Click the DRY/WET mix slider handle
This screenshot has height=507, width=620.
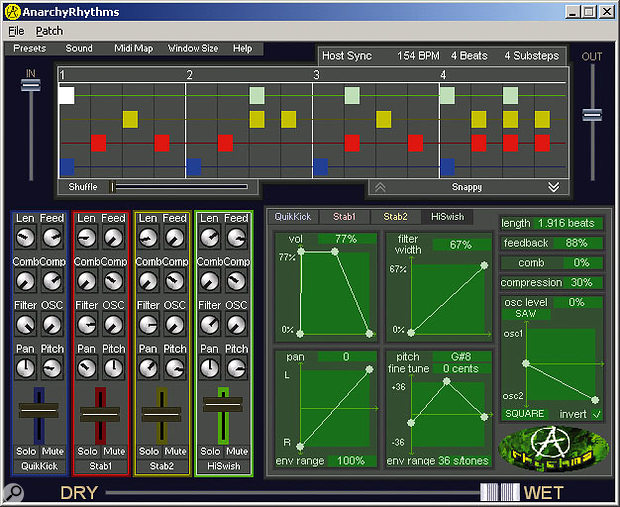coord(500,492)
